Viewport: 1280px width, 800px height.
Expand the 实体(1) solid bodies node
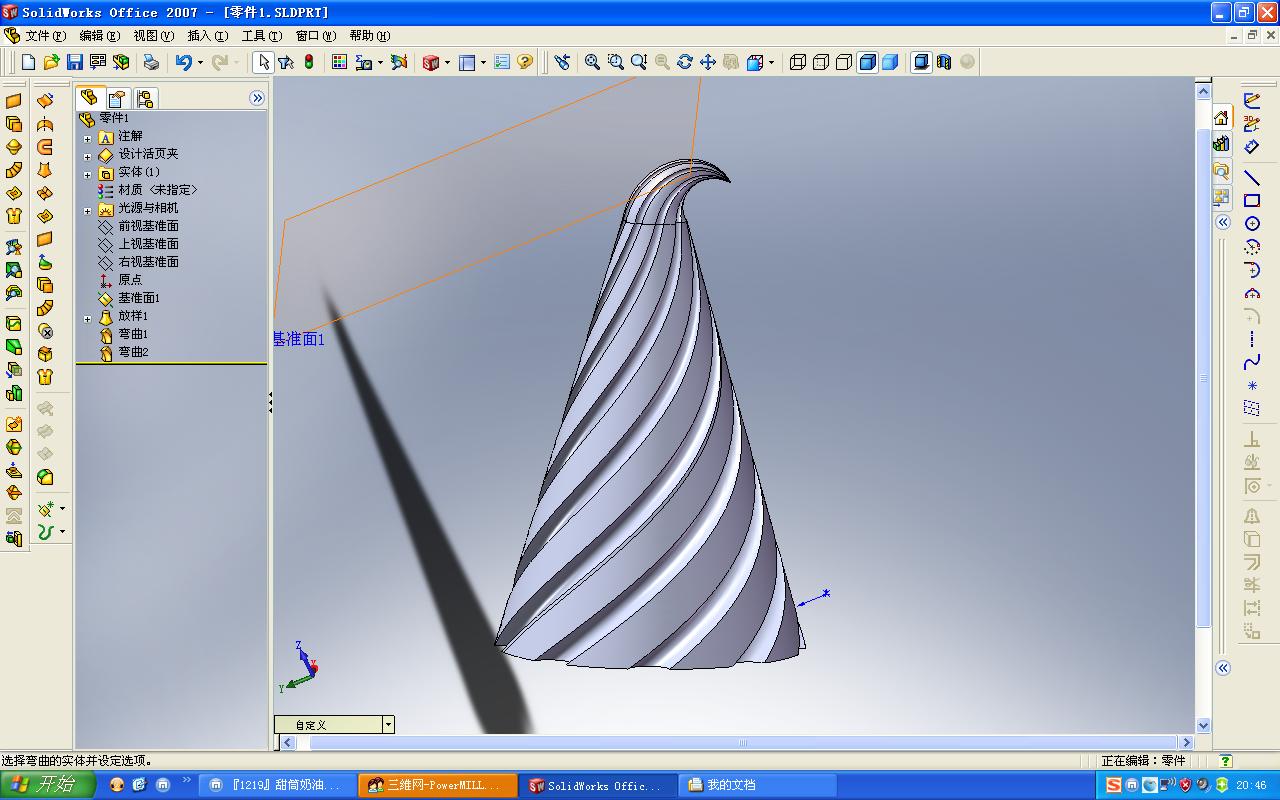(x=87, y=174)
